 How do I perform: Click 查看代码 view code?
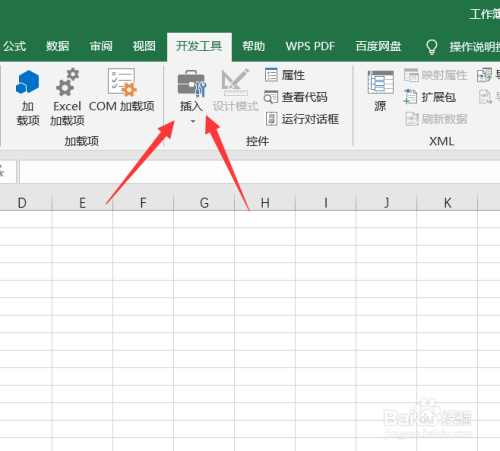point(296,97)
